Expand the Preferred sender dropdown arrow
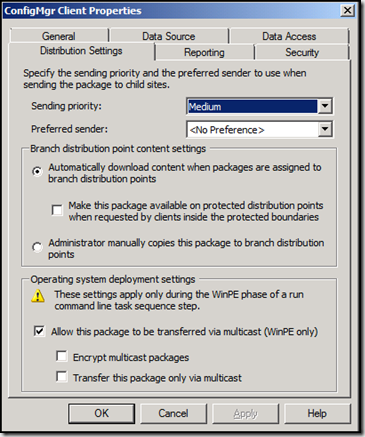Screen dimensions: 365x437 tap(325, 129)
